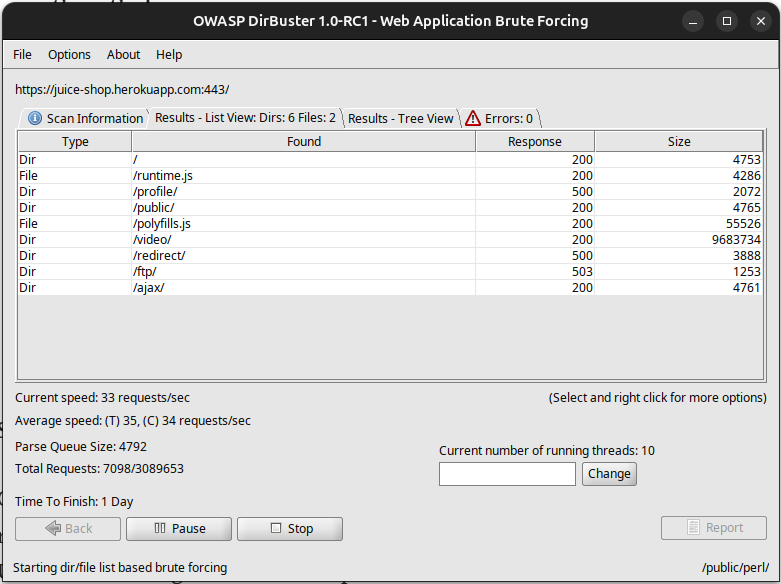Click Current number of running threads label
Screen dimensions: 781x584
[x=546, y=450]
